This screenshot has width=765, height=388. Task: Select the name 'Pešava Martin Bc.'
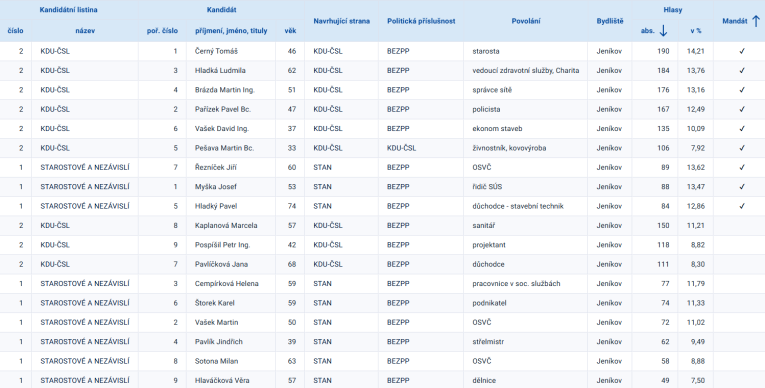pos(224,148)
